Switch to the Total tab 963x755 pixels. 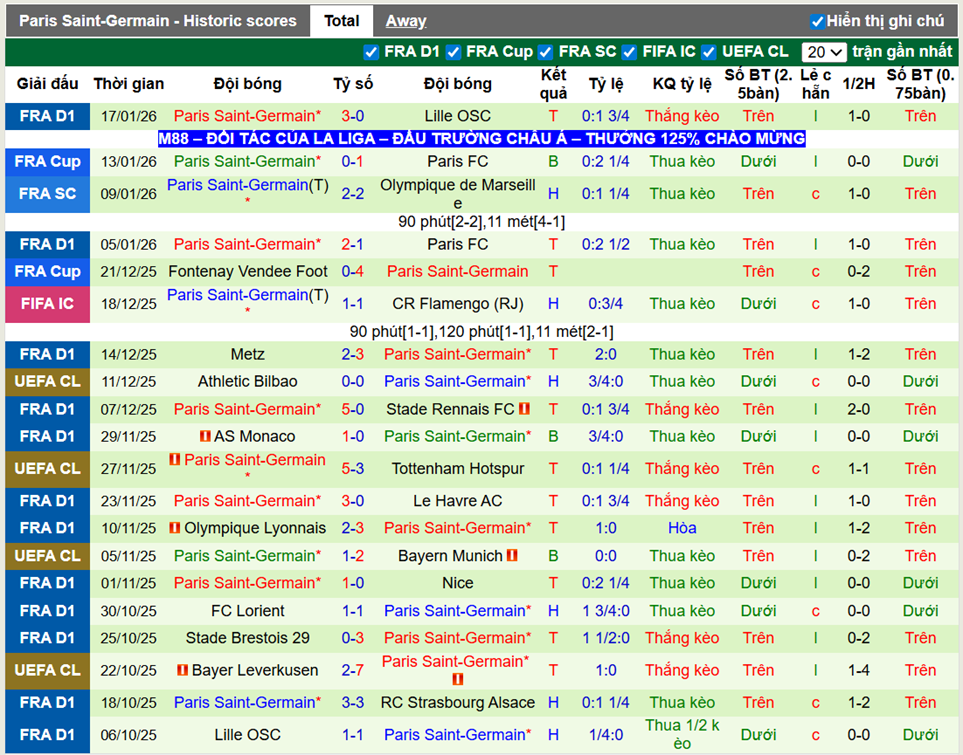341,21
